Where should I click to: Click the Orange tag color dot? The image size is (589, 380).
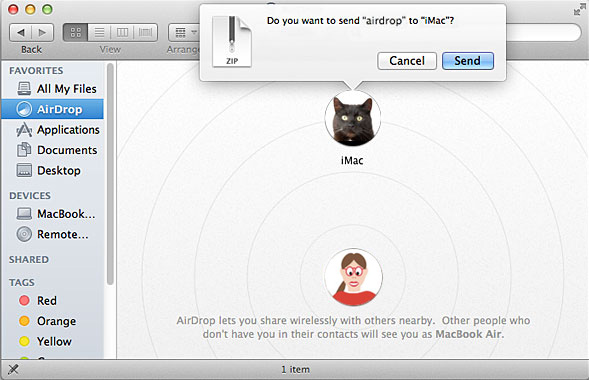click(24, 321)
